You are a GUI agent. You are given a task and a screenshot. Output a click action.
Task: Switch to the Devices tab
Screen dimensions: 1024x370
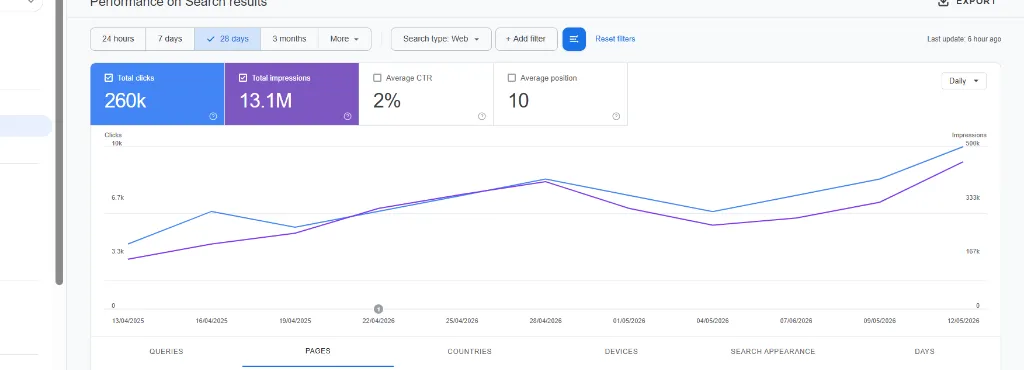click(621, 352)
